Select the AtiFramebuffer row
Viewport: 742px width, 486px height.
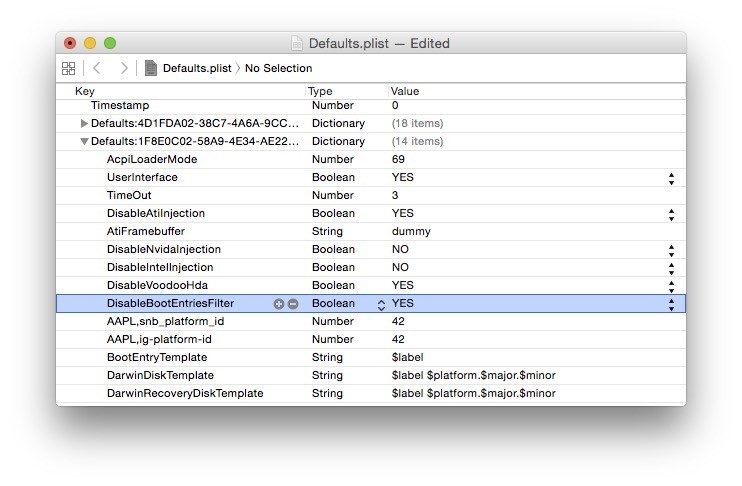pyautogui.click(x=146, y=232)
